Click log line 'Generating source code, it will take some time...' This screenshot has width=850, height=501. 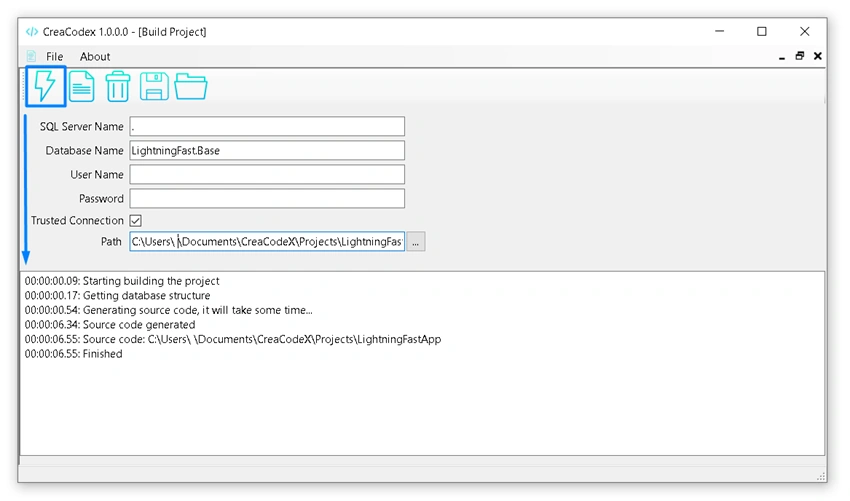(169, 310)
